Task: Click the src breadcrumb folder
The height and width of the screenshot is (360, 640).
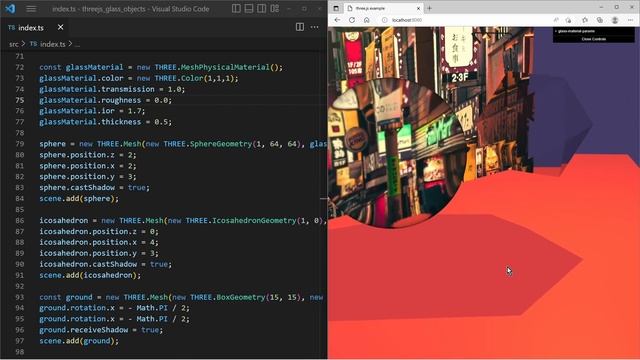Action: point(13,44)
